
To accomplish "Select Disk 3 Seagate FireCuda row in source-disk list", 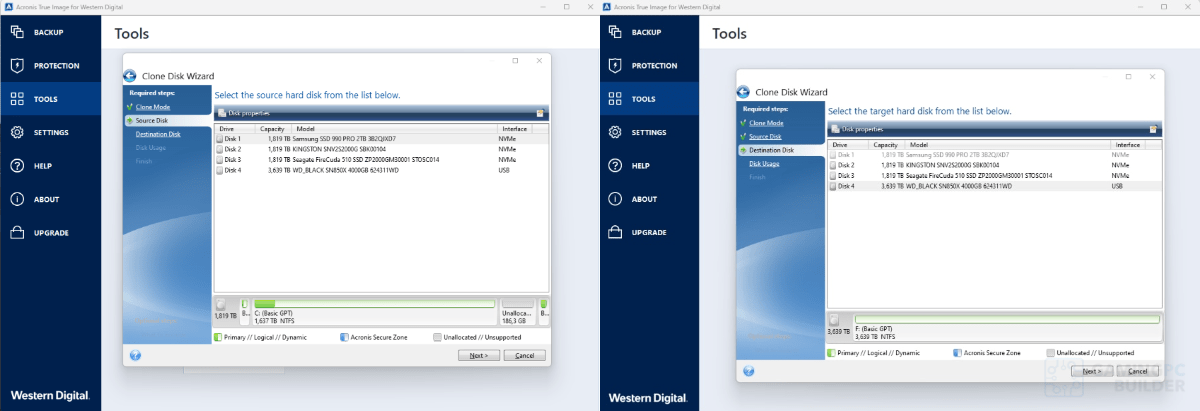I will 381,159.
